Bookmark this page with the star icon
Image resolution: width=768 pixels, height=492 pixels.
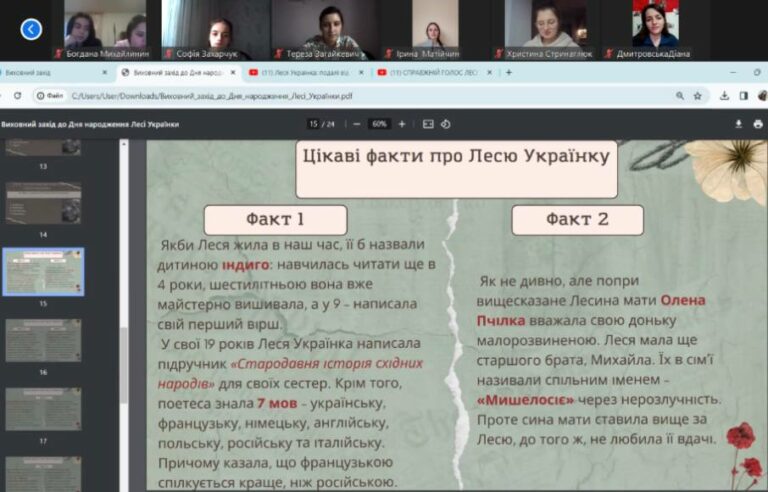697,96
